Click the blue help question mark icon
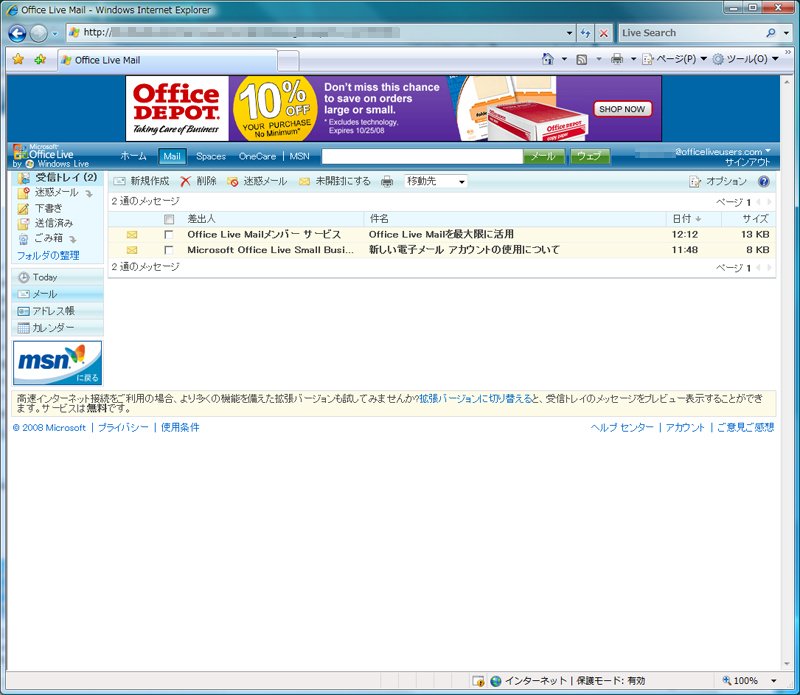800x695 pixels. pyautogui.click(x=763, y=181)
